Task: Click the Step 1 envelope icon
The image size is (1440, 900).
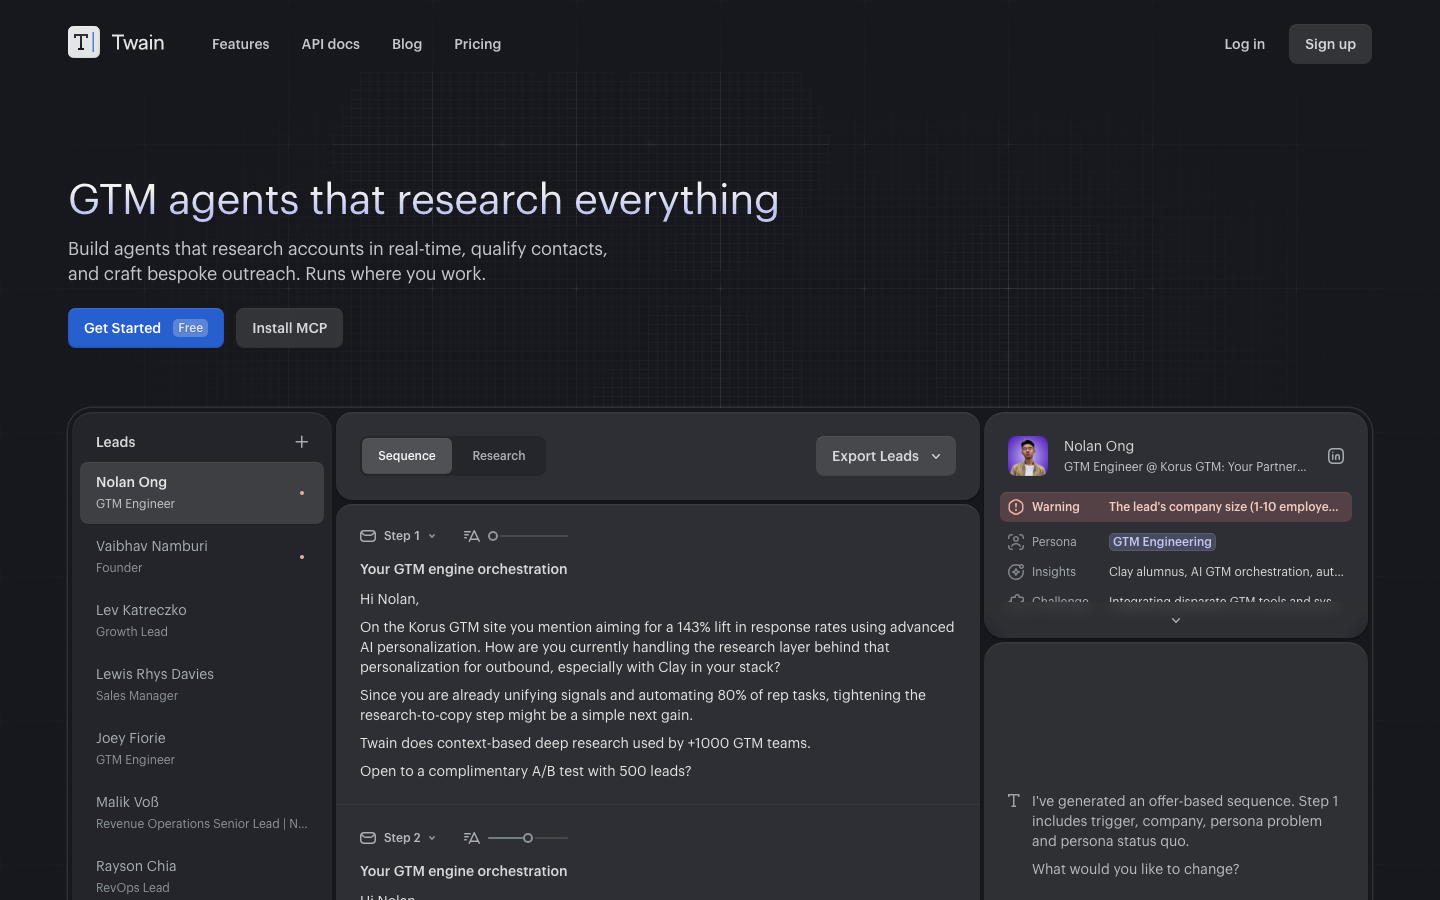Action: (x=368, y=536)
